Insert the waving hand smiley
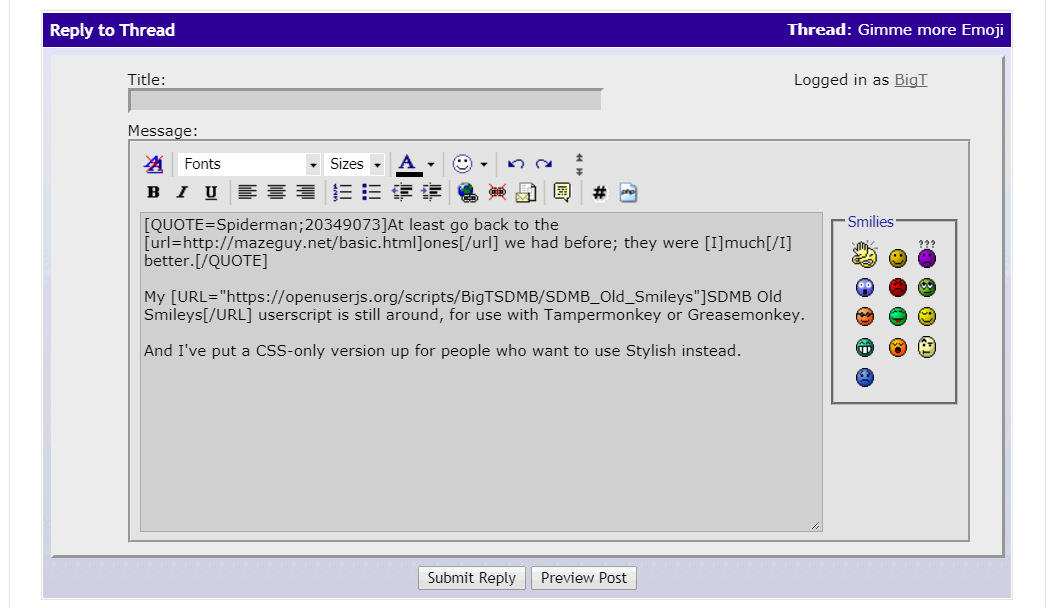This screenshot has width=1051, height=608. coord(865,254)
